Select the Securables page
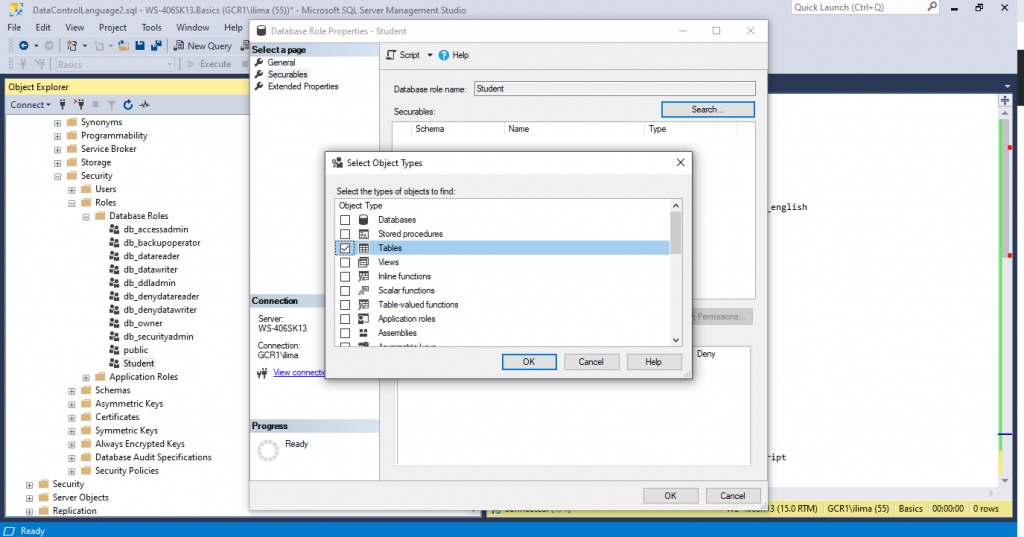This screenshot has height=537, width=1024. [287, 74]
